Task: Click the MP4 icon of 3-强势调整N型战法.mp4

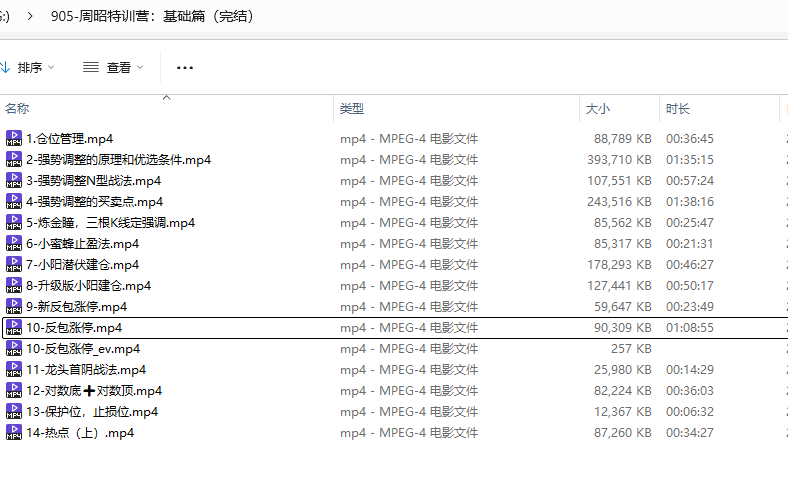Action: [x=14, y=180]
